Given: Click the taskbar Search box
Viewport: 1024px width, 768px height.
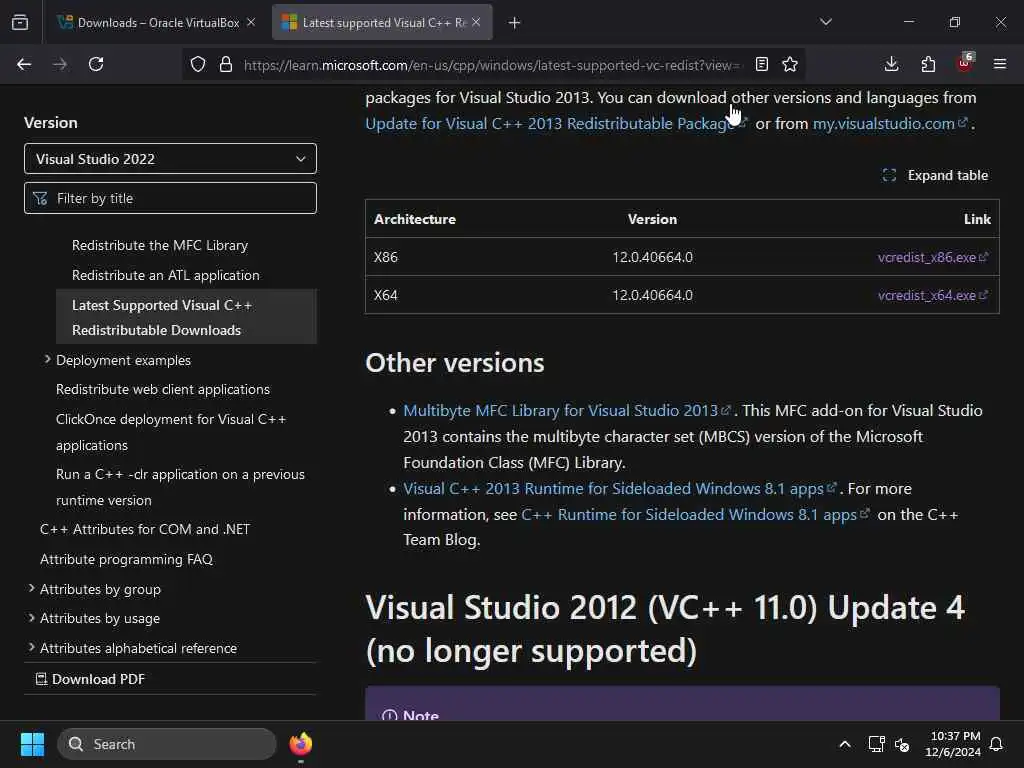Looking at the screenshot, I should (167, 744).
